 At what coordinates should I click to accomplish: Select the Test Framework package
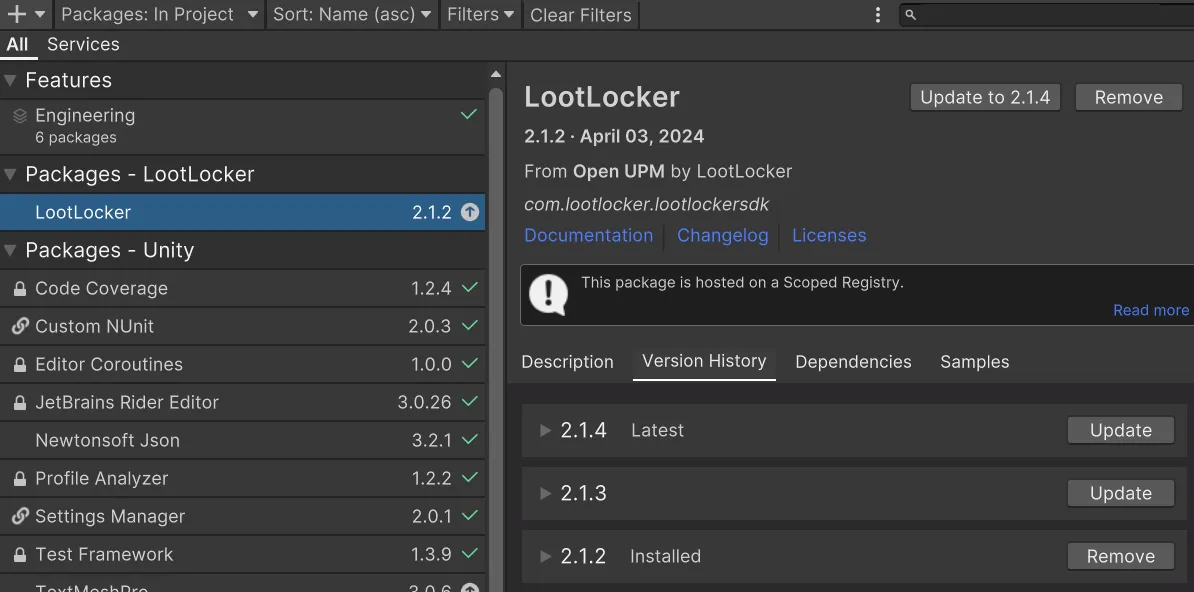tap(242, 554)
